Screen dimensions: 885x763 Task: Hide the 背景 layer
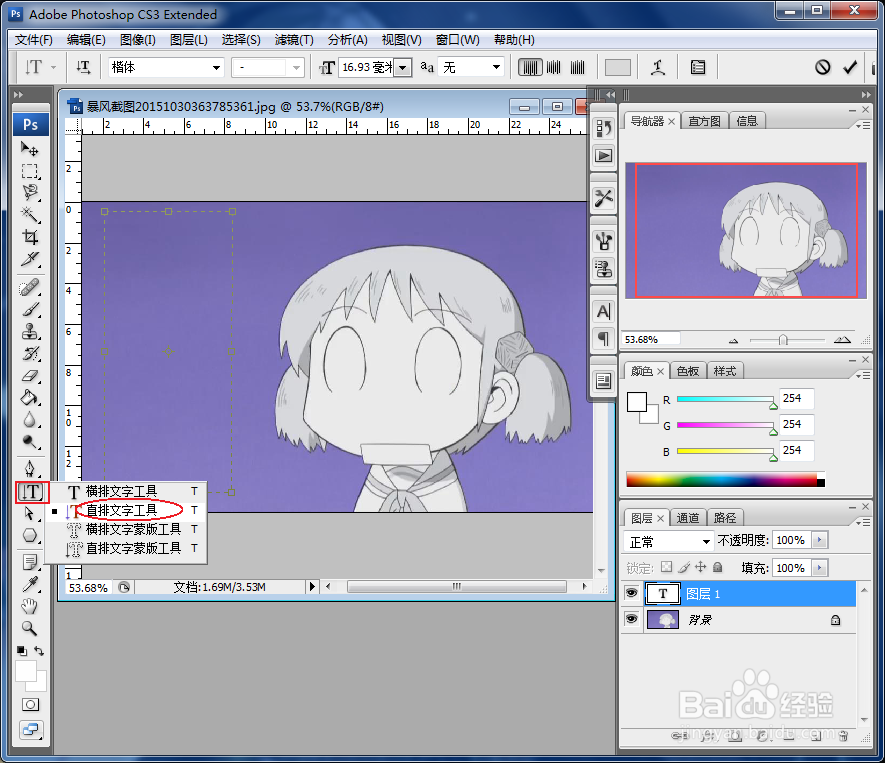632,619
